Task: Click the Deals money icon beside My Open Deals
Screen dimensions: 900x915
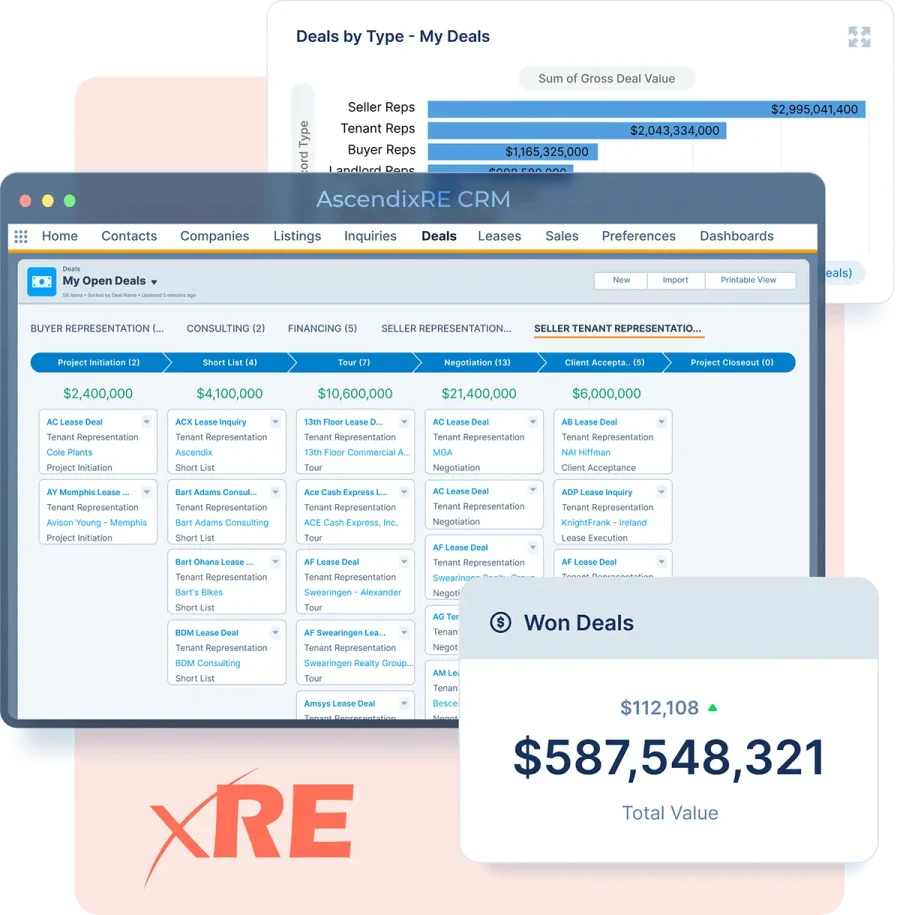Action: (x=41, y=282)
